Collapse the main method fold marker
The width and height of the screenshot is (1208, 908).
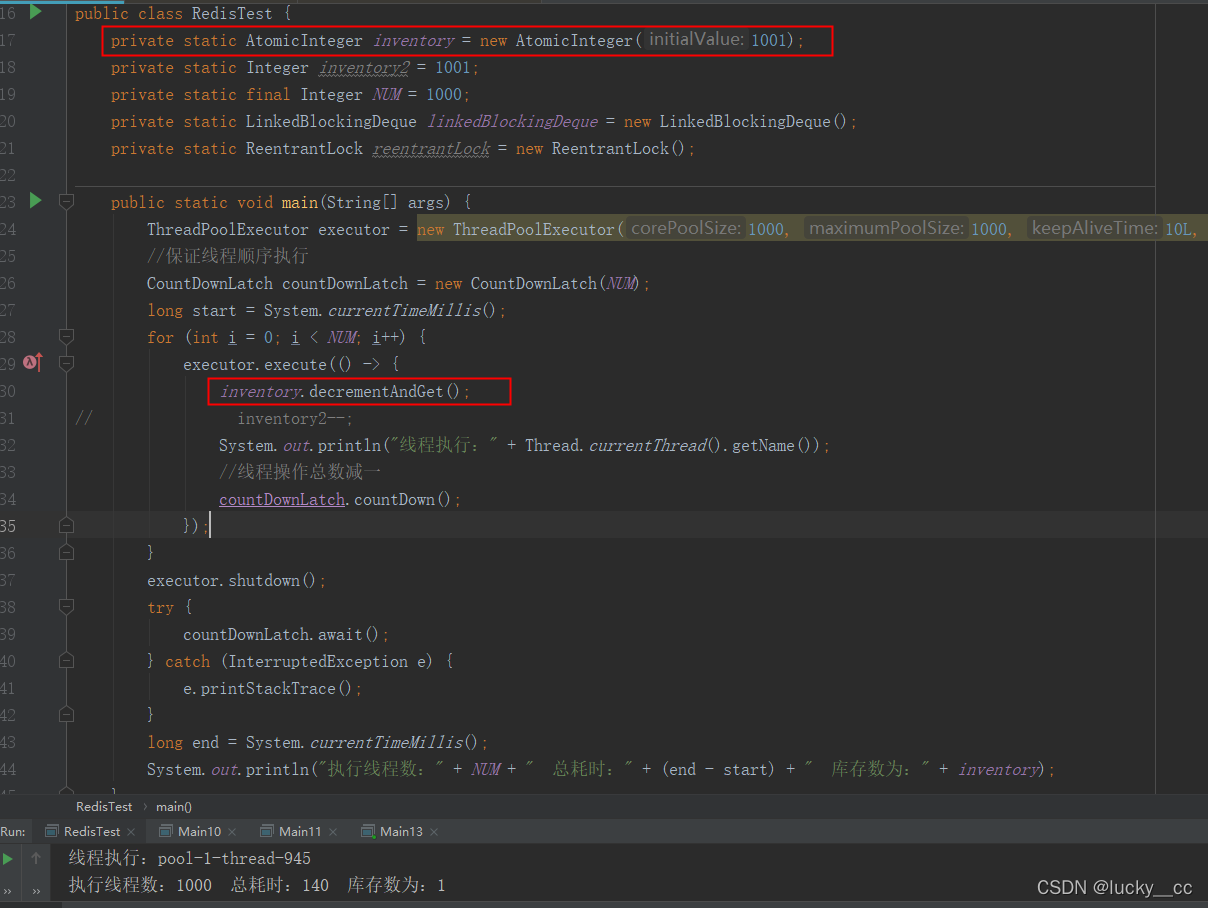point(66,202)
